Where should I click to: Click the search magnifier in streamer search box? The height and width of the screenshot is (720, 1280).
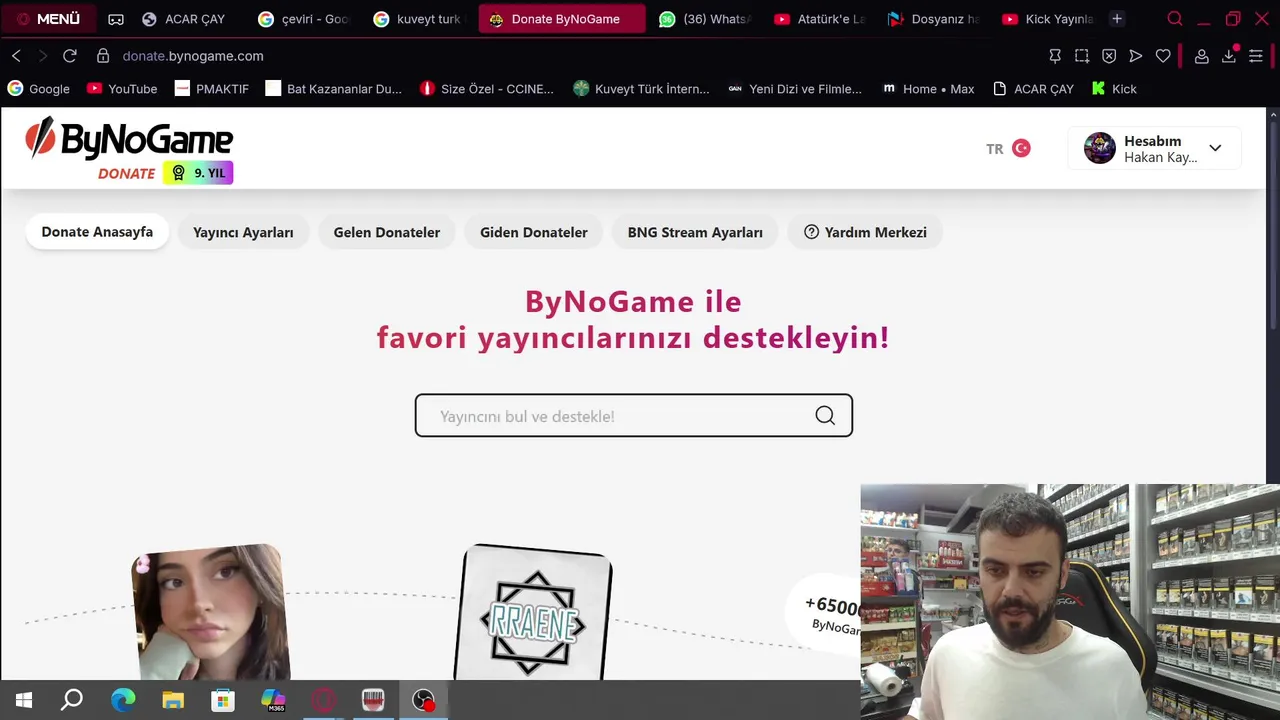(825, 416)
